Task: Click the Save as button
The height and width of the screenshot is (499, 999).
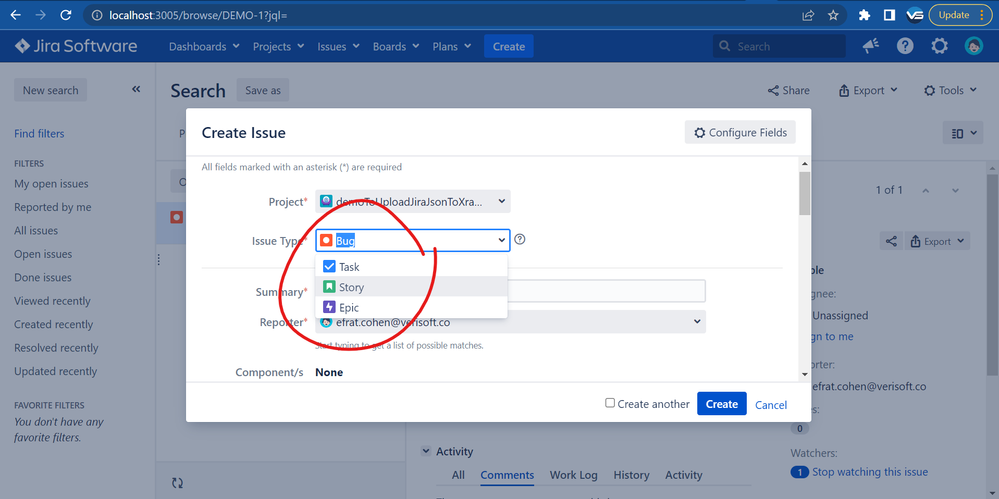Action: (262, 90)
